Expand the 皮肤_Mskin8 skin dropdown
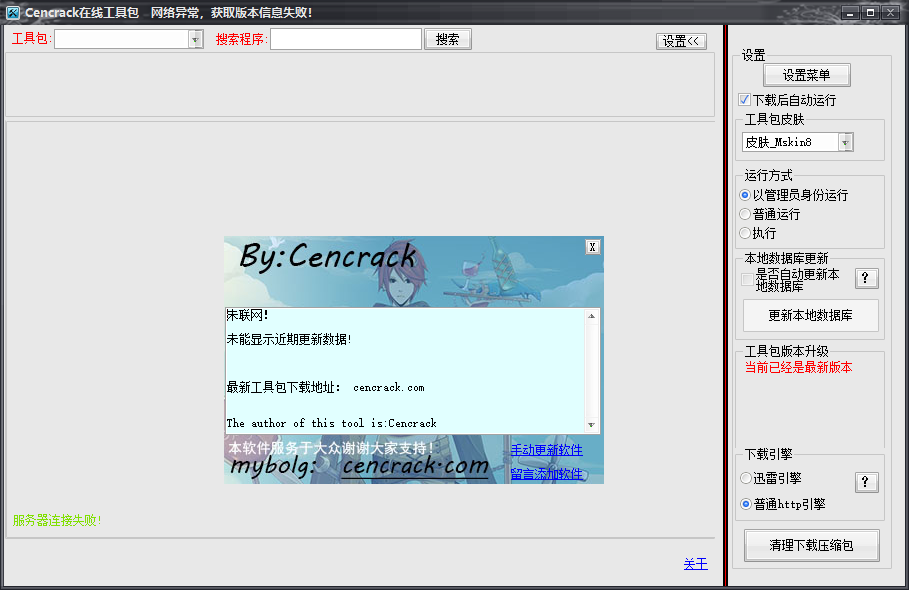Screen dimensions: 909x590 (x=845, y=143)
